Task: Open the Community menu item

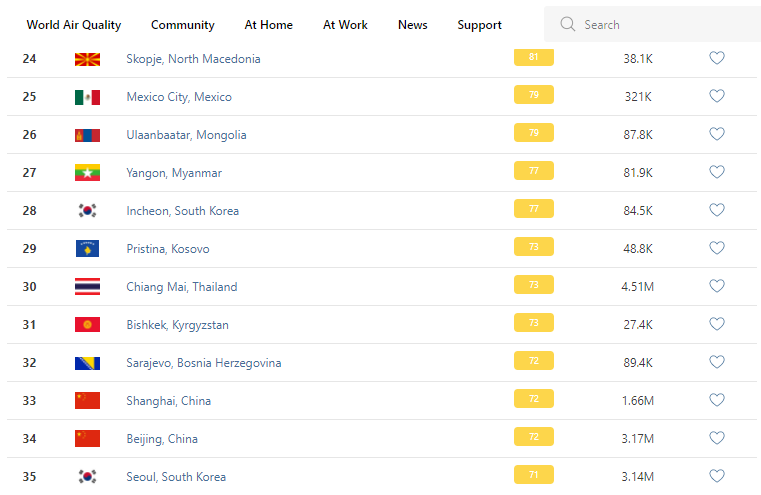Action: [183, 25]
